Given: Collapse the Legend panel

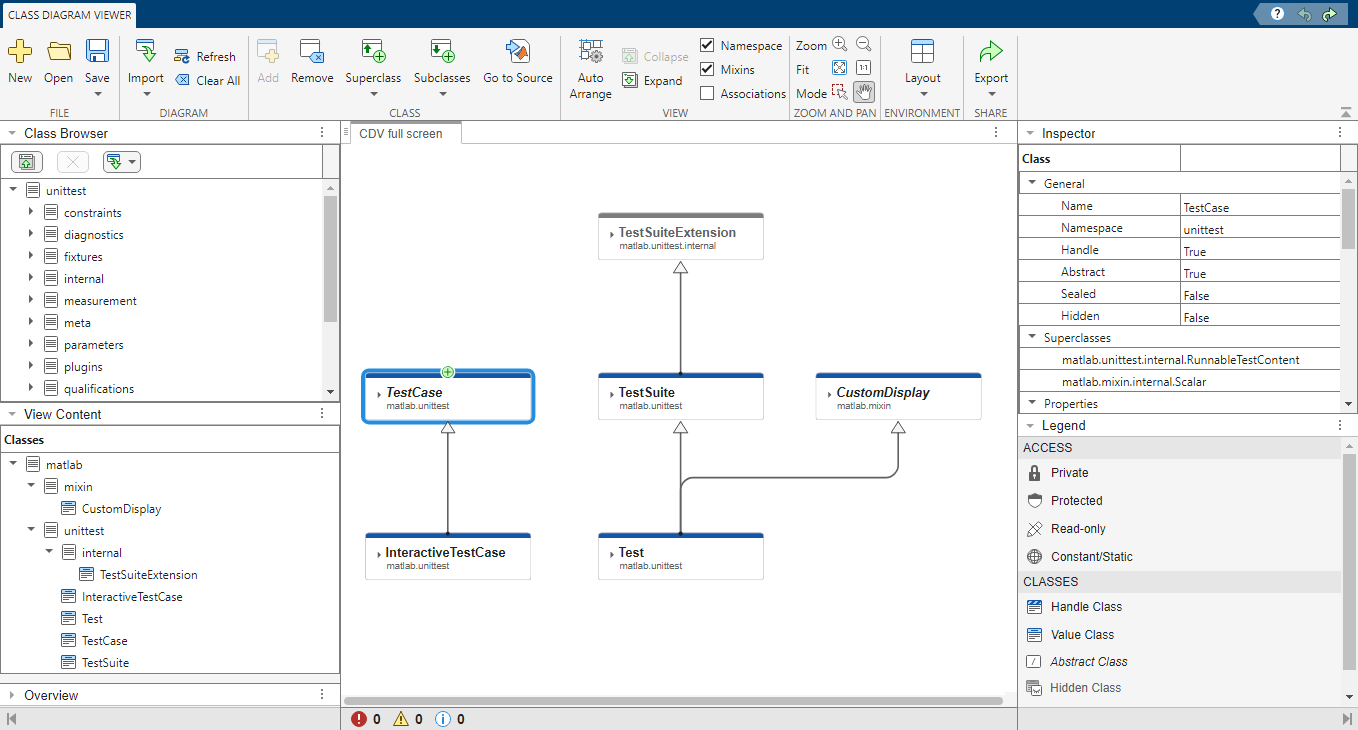Looking at the screenshot, I should click(1029, 425).
